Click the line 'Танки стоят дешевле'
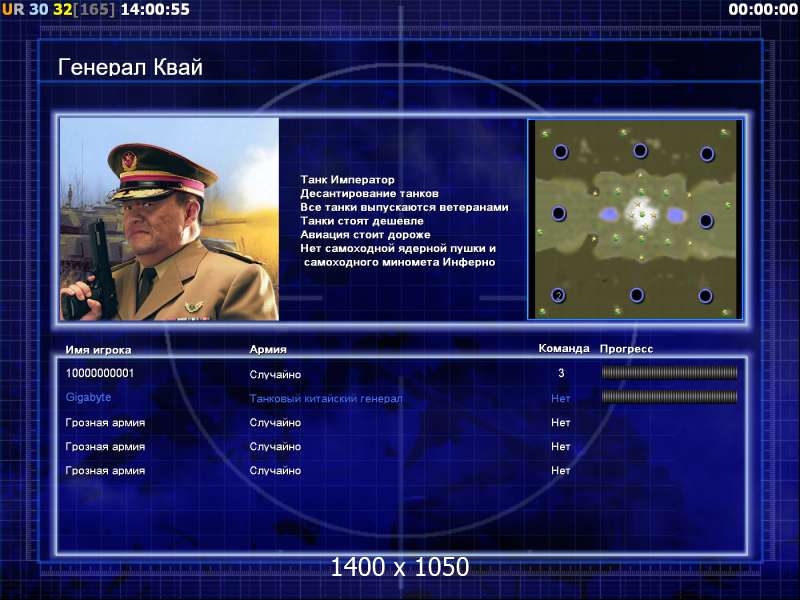Screen dimensions: 800x600 click(362, 221)
